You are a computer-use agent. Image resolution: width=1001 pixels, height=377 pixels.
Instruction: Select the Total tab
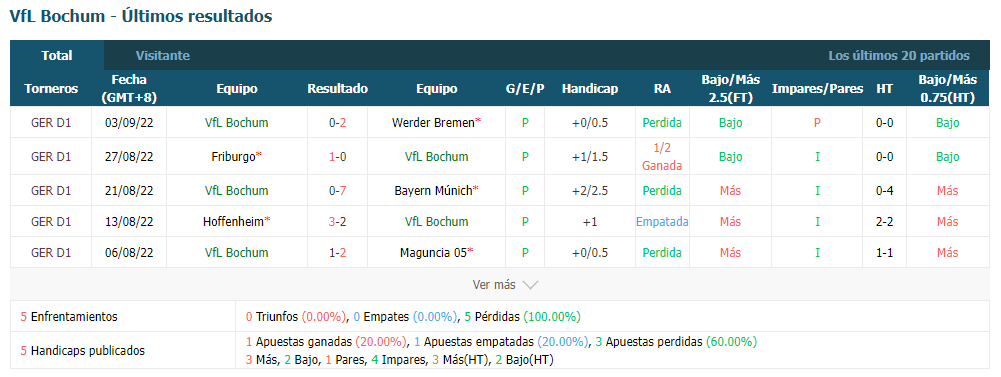pyautogui.click(x=57, y=55)
